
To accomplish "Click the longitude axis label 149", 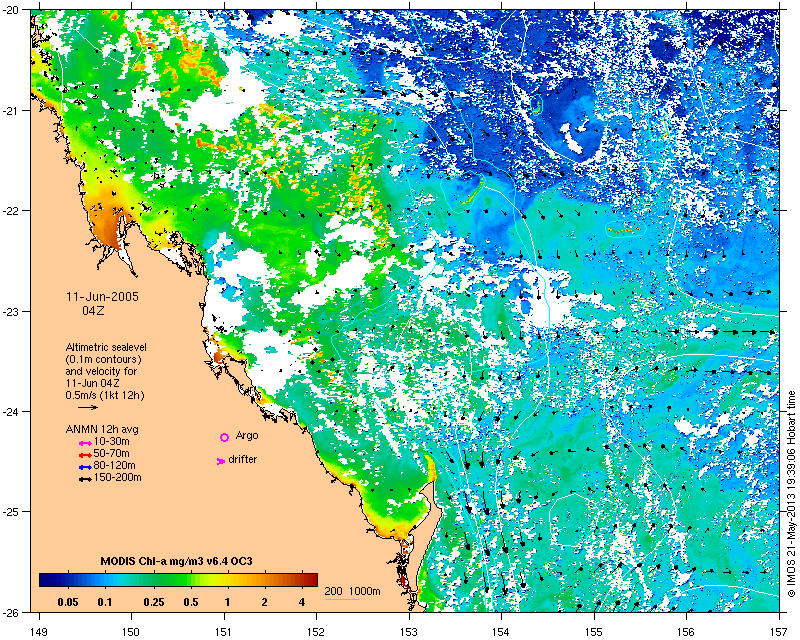I will (x=39, y=632).
